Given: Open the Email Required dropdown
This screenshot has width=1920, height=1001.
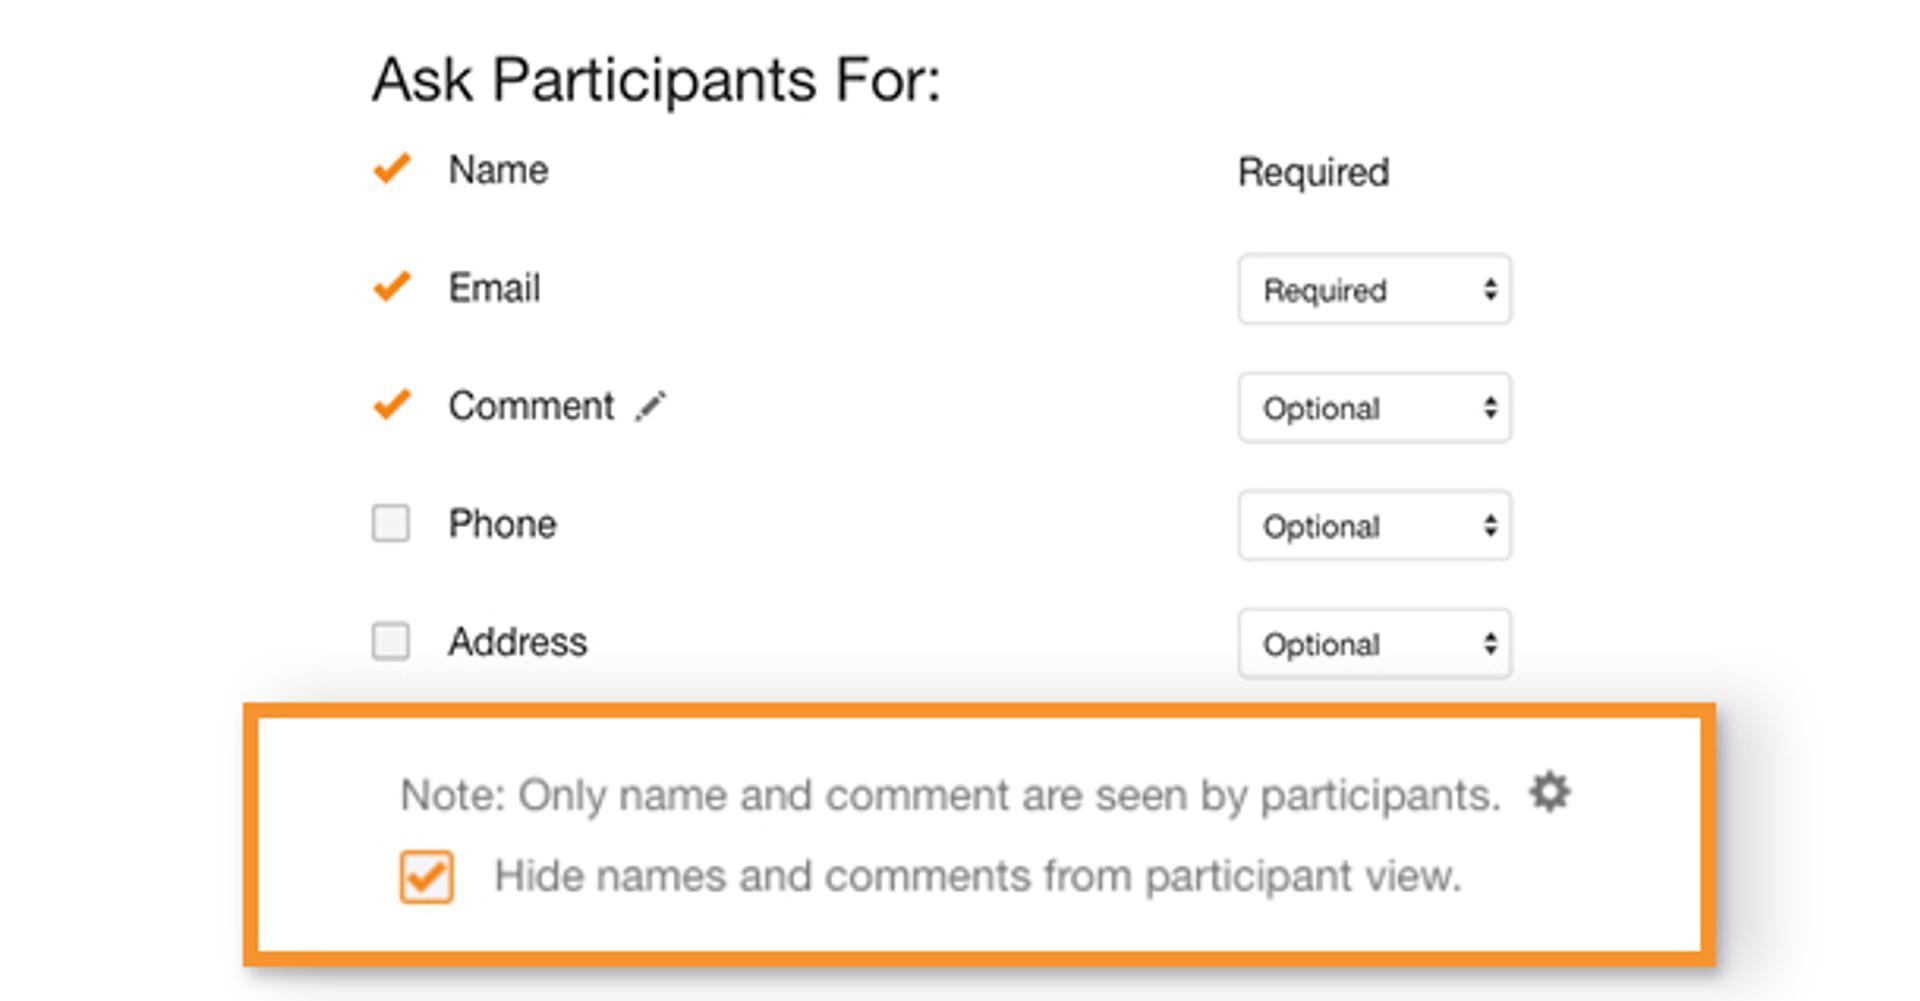Looking at the screenshot, I should pos(1374,290).
